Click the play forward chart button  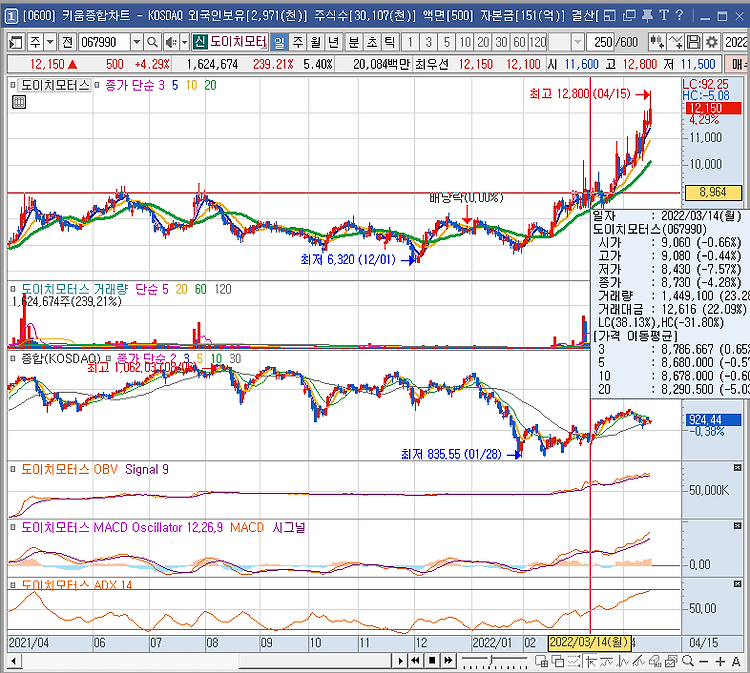point(400,661)
